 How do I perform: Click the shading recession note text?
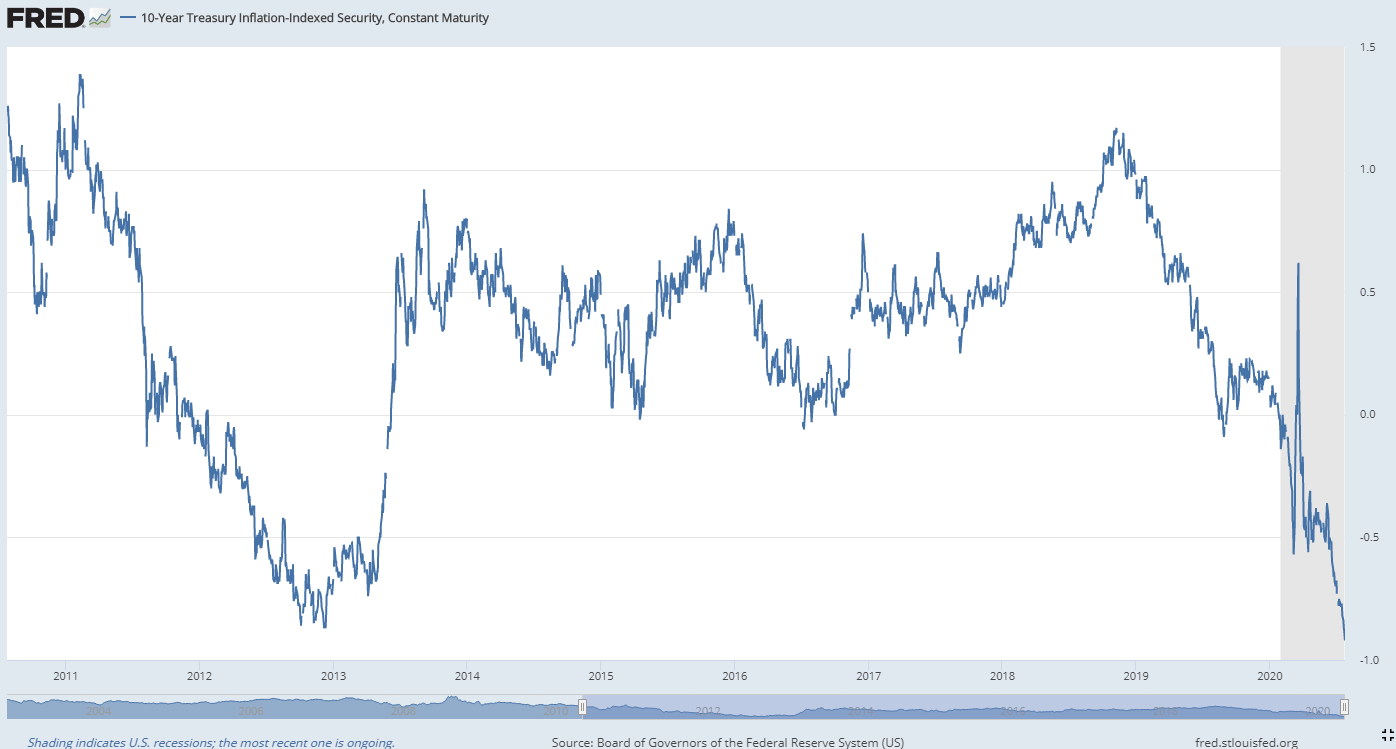pyautogui.click(x=211, y=742)
